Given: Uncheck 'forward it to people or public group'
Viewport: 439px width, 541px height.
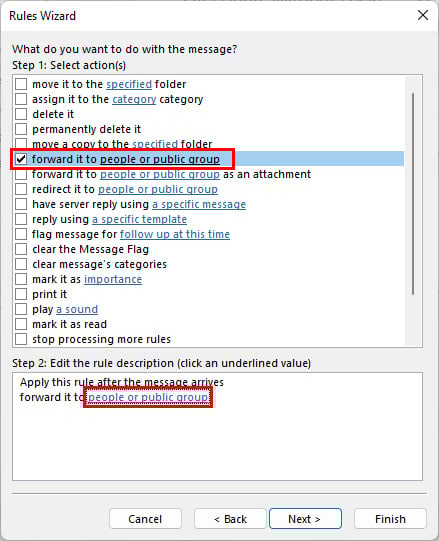Looking at the screenshot, I should pos(21,159).
